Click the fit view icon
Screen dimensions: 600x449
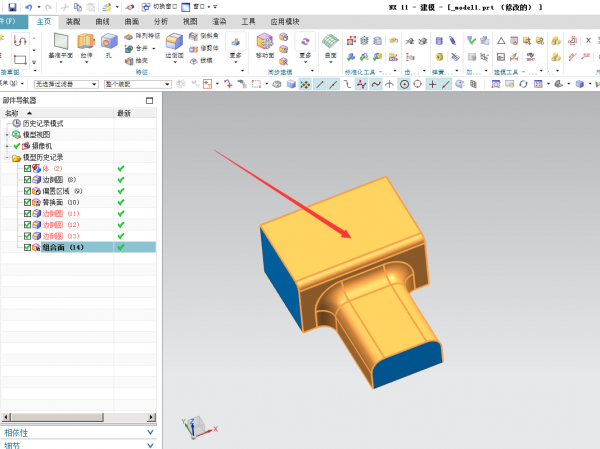click(x=496, y=84)
